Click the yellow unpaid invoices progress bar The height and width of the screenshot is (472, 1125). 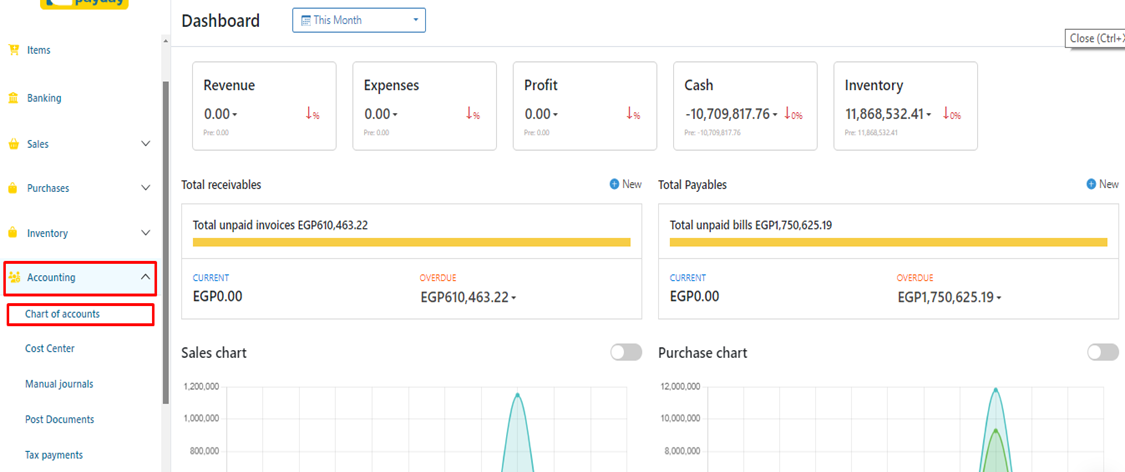tap(411, 242)
